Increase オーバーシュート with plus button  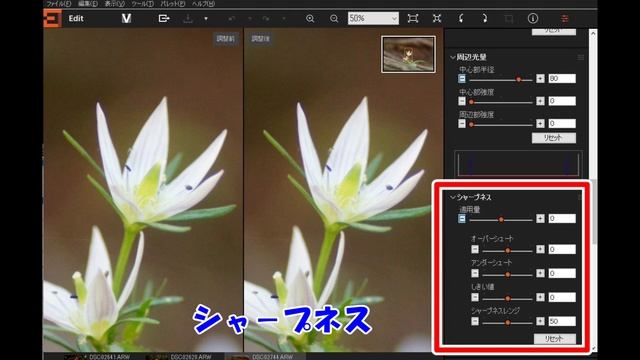(x=540, y=249)
